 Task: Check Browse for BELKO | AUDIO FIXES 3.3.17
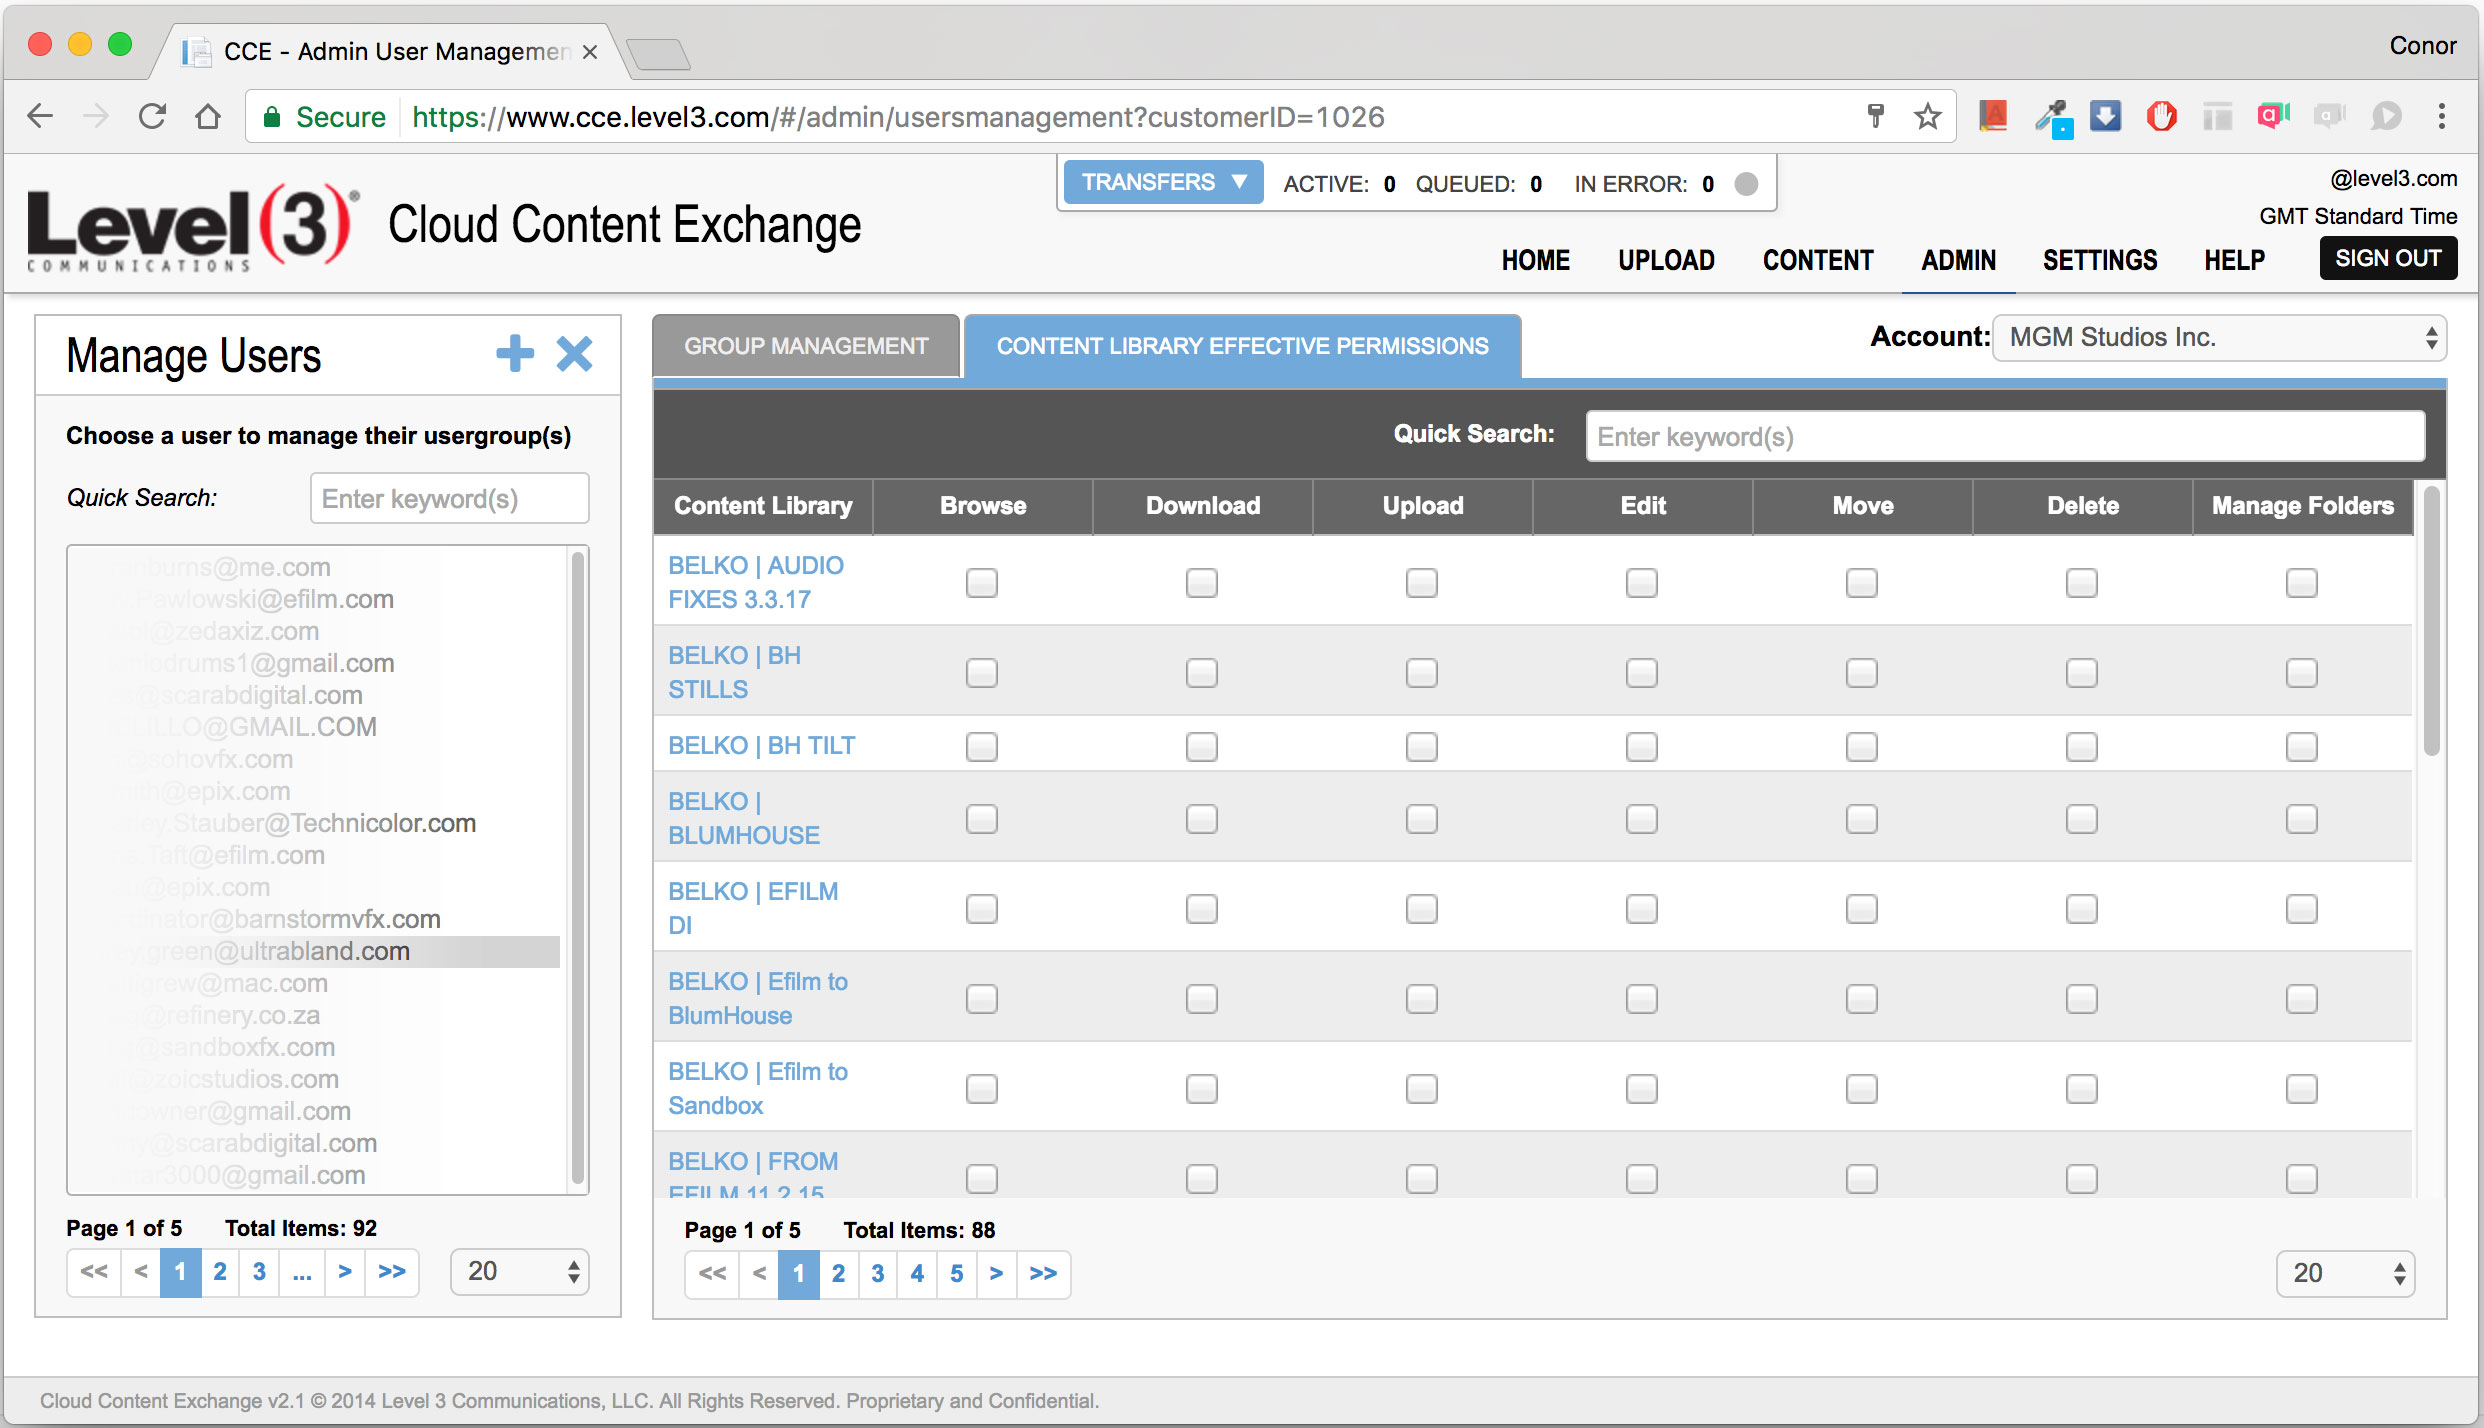982,582
